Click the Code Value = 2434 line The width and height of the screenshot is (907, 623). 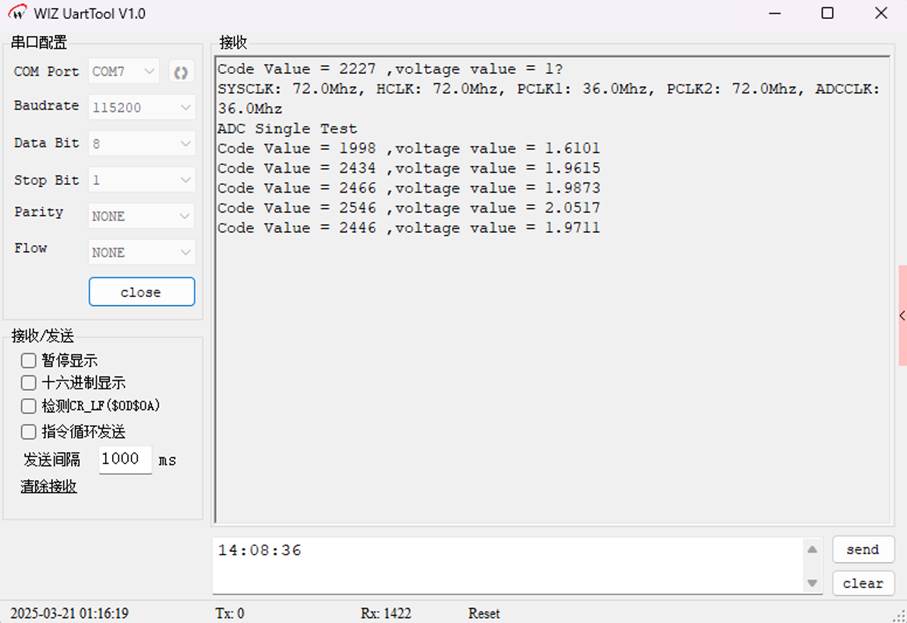409,168
